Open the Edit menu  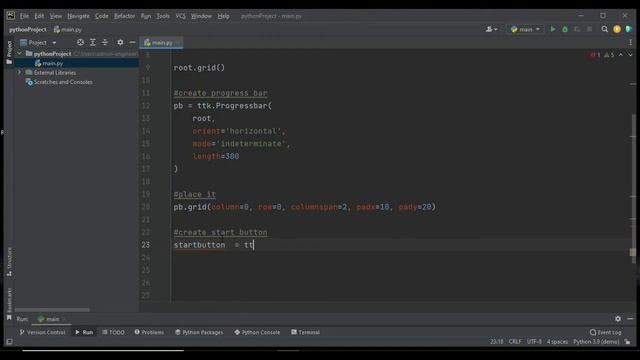tap(39, 16)
